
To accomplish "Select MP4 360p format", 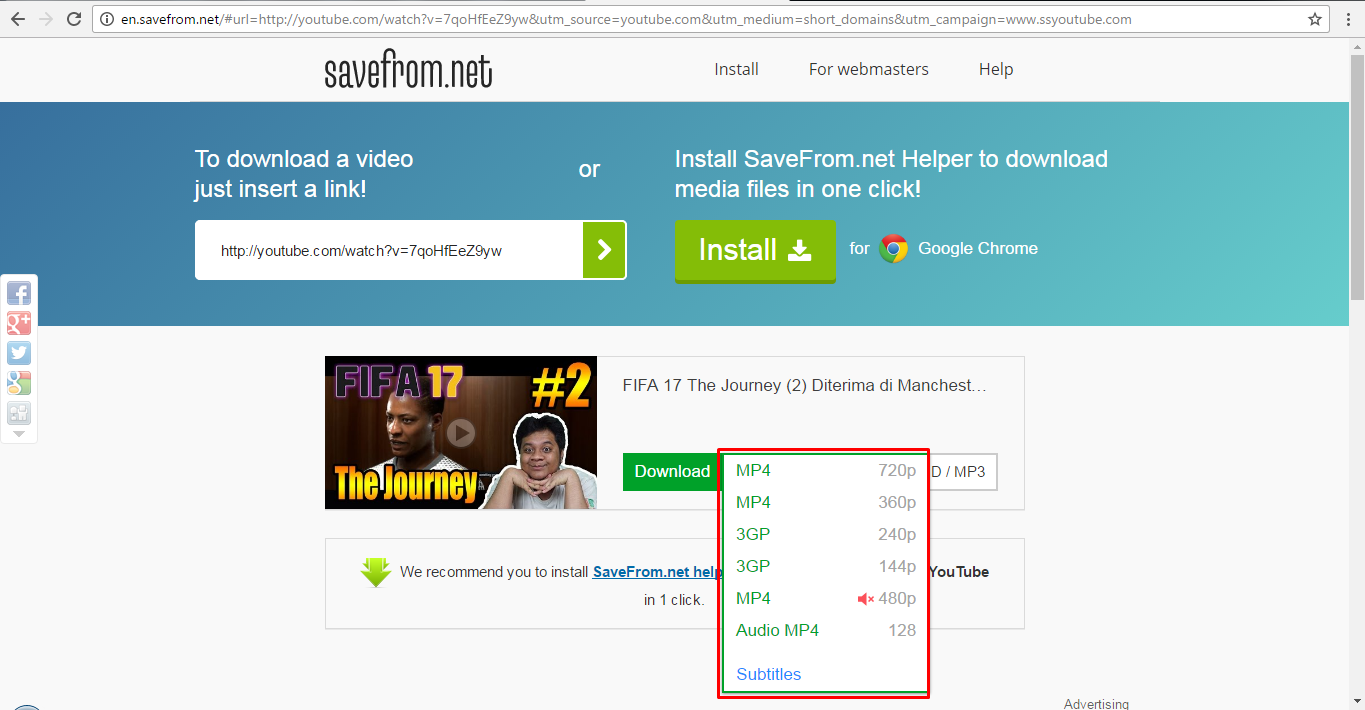I will pos(826,502).
